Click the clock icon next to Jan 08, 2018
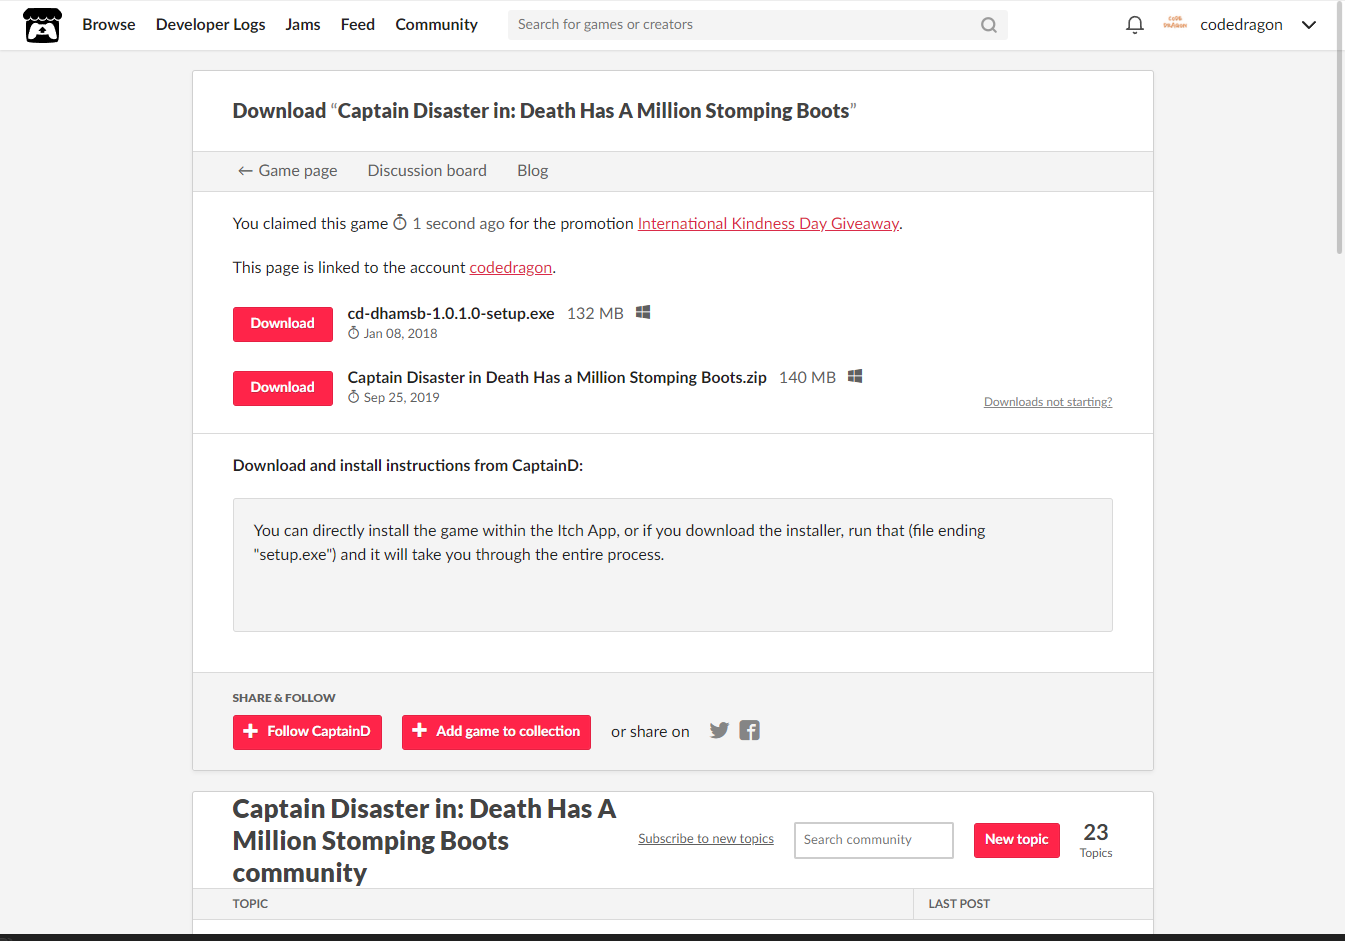The width and height of the screenshot is (1345, 941). point(353,333)
